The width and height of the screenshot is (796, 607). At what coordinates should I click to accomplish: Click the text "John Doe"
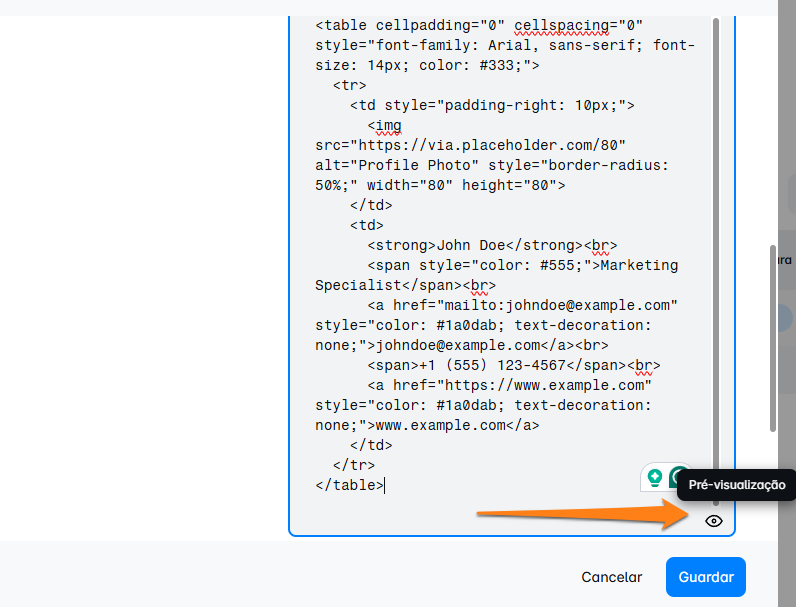471,246
